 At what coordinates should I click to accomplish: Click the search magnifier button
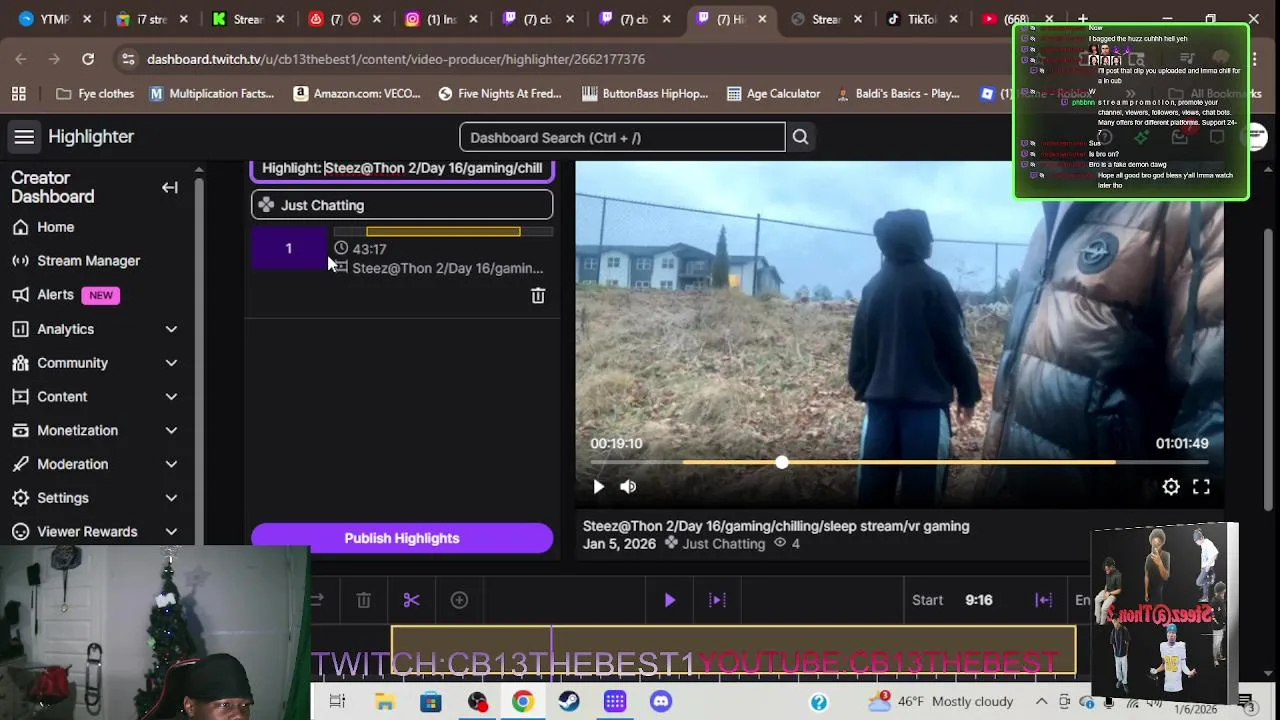(x=800, y=137)
